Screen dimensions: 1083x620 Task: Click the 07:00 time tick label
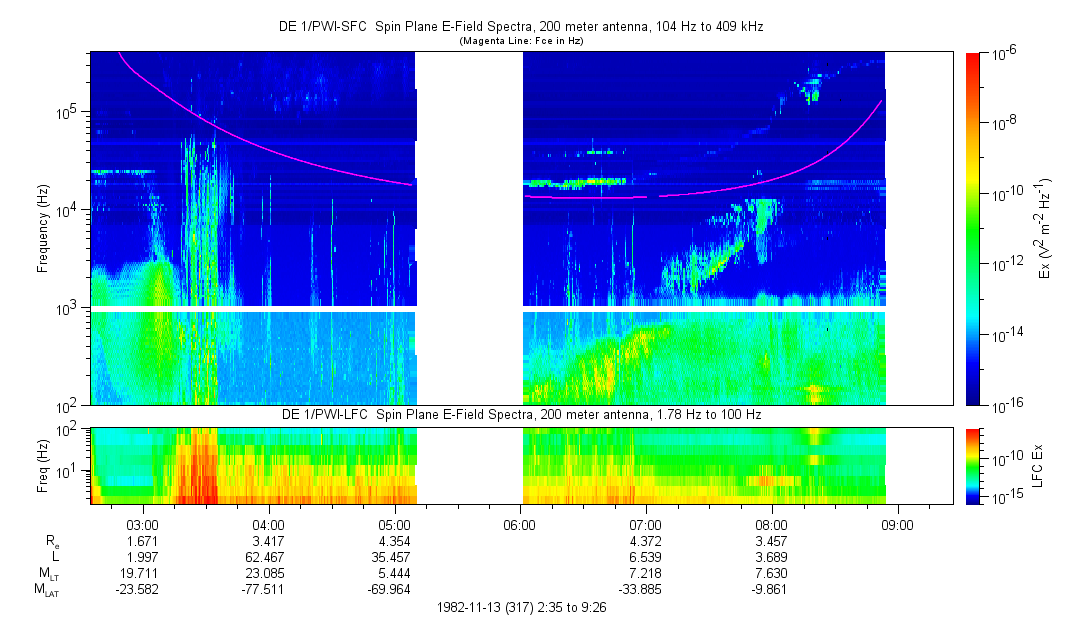click(x=646, y=525)
